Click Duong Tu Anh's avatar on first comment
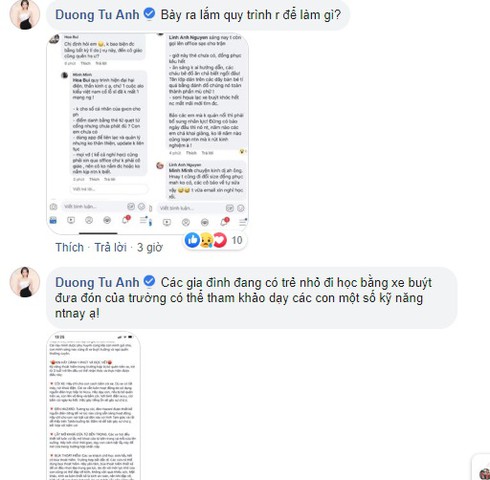This screenshot has height=480, width=490. pos(25,15)
